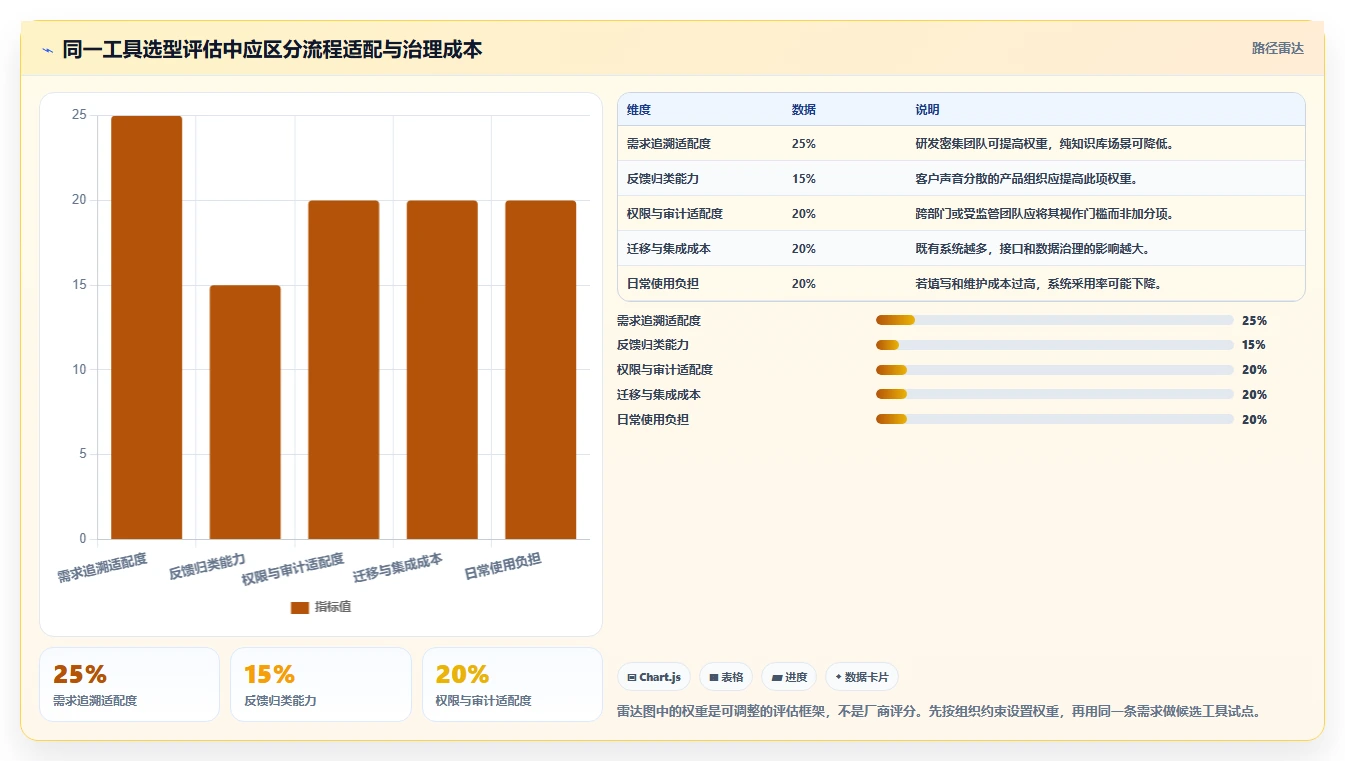Click the lightning icon beside the page title
The image size is (1345, 761).
[48, 50]
